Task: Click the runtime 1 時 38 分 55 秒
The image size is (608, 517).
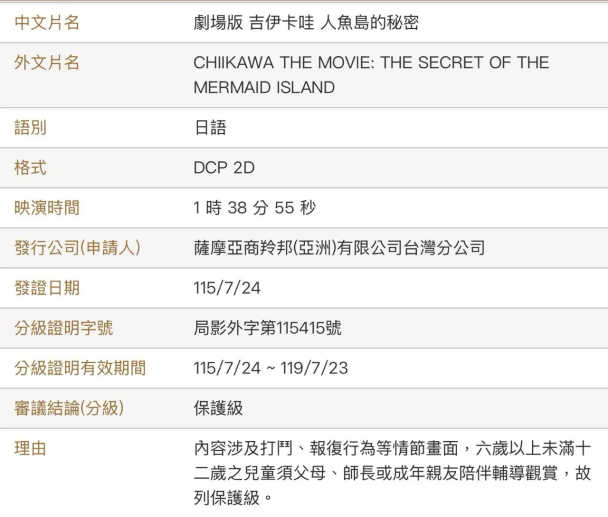Action: [254, 207]
